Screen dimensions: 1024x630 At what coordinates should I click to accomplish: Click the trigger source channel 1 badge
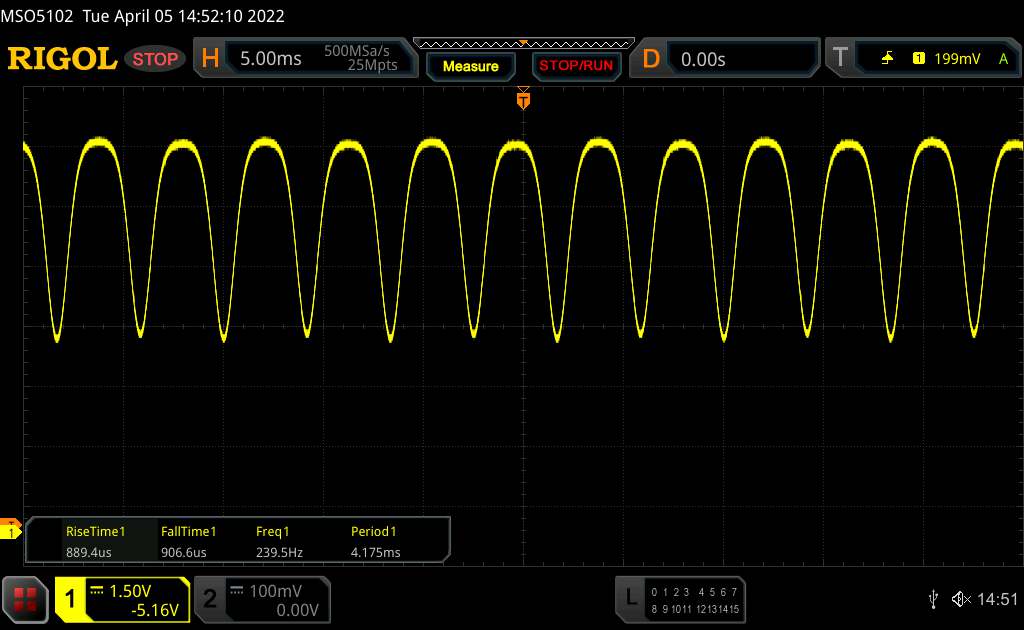[x=918, y=59]
